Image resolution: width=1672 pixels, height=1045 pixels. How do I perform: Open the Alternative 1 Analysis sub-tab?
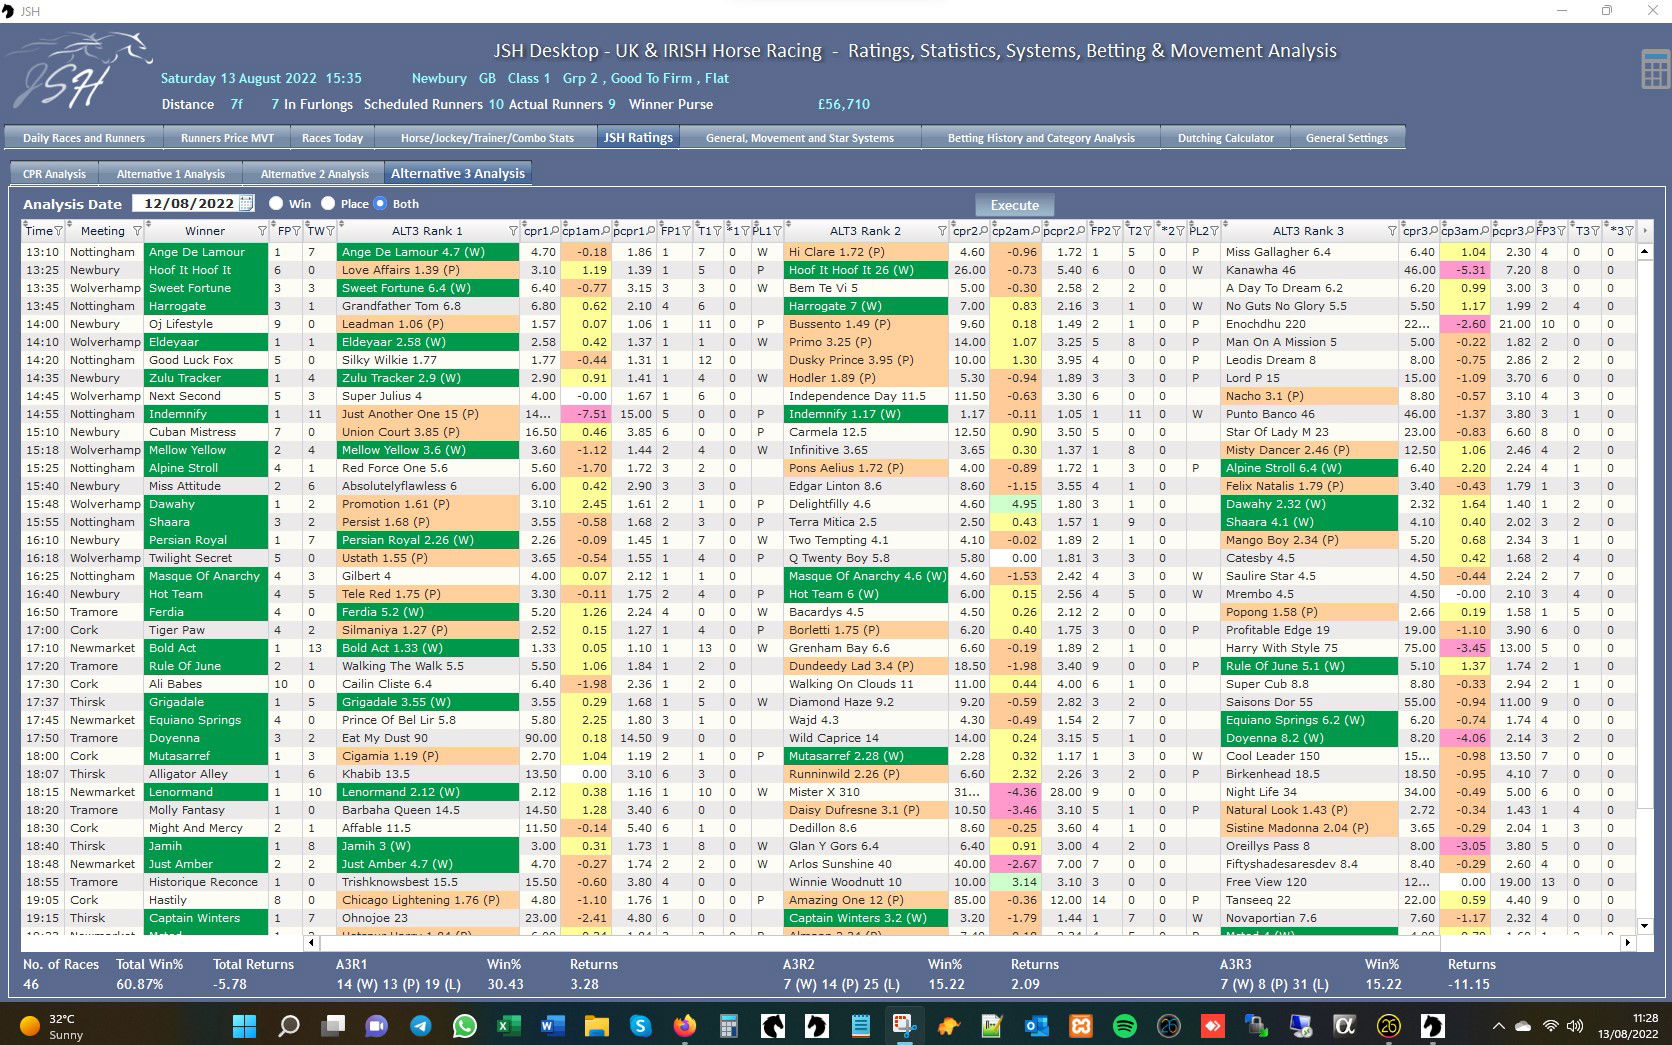171,174
